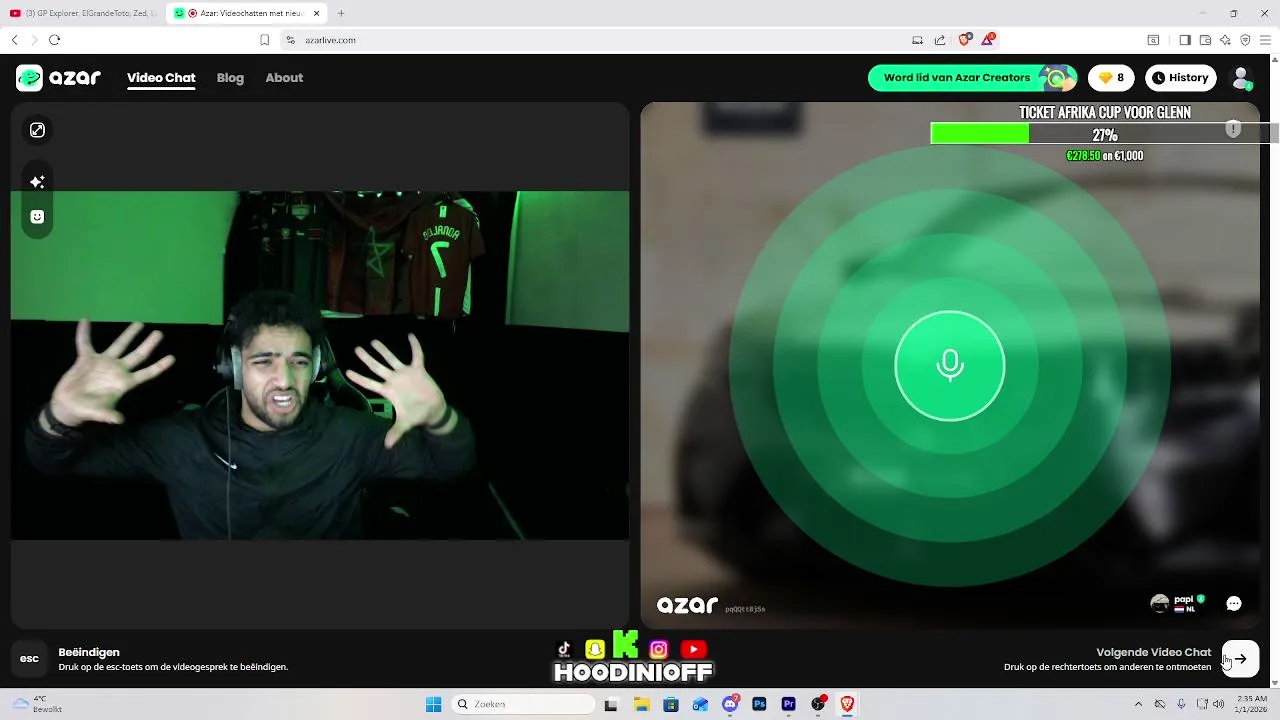Screen dimensions: 1280x720
Task: Click Word lid van Azar Creators banner
Action: pos(972,78)
